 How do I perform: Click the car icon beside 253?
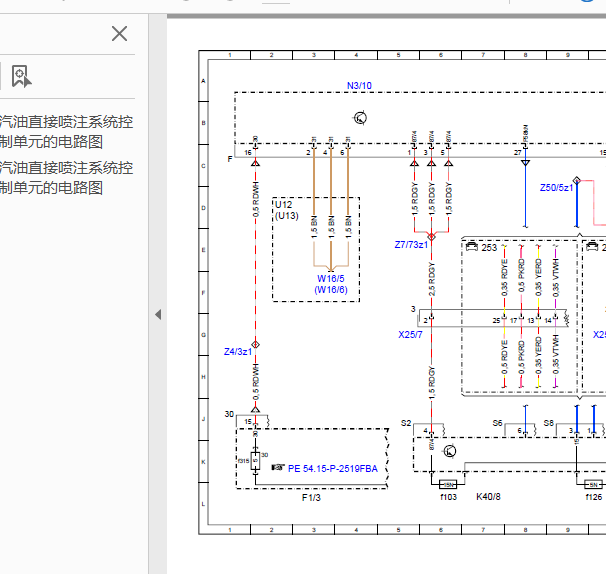pyautogui.click(x=472, y=247)
